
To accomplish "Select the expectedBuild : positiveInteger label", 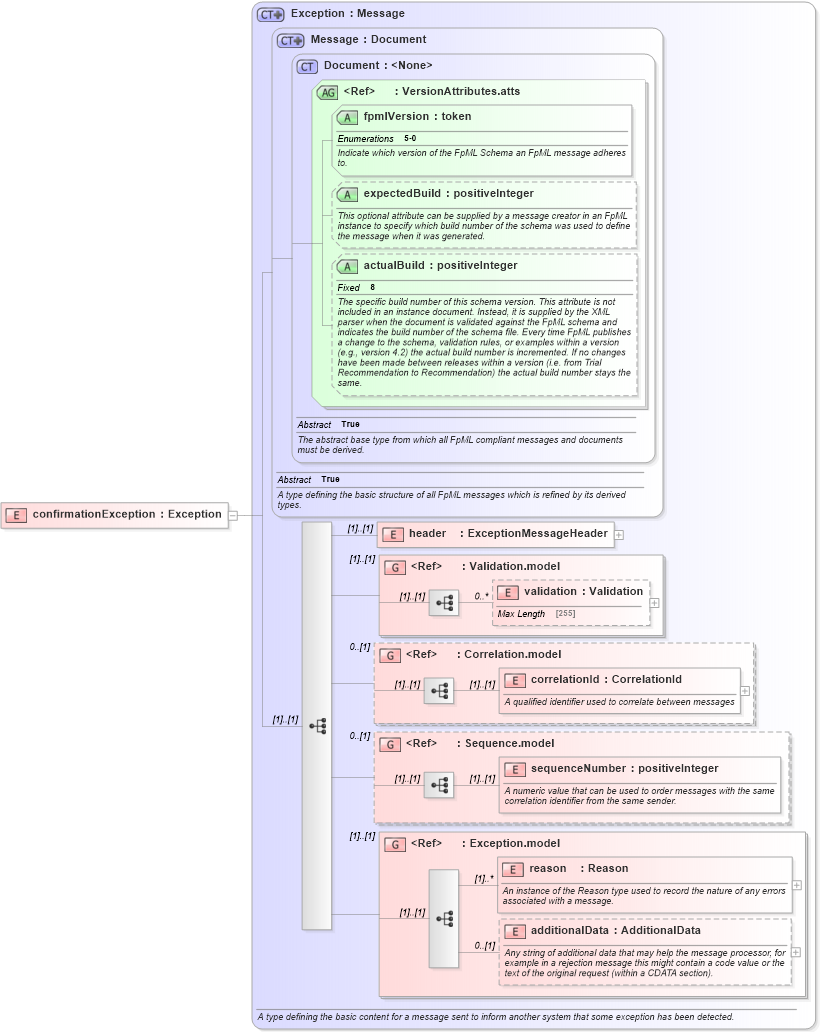I will [448, 194].
